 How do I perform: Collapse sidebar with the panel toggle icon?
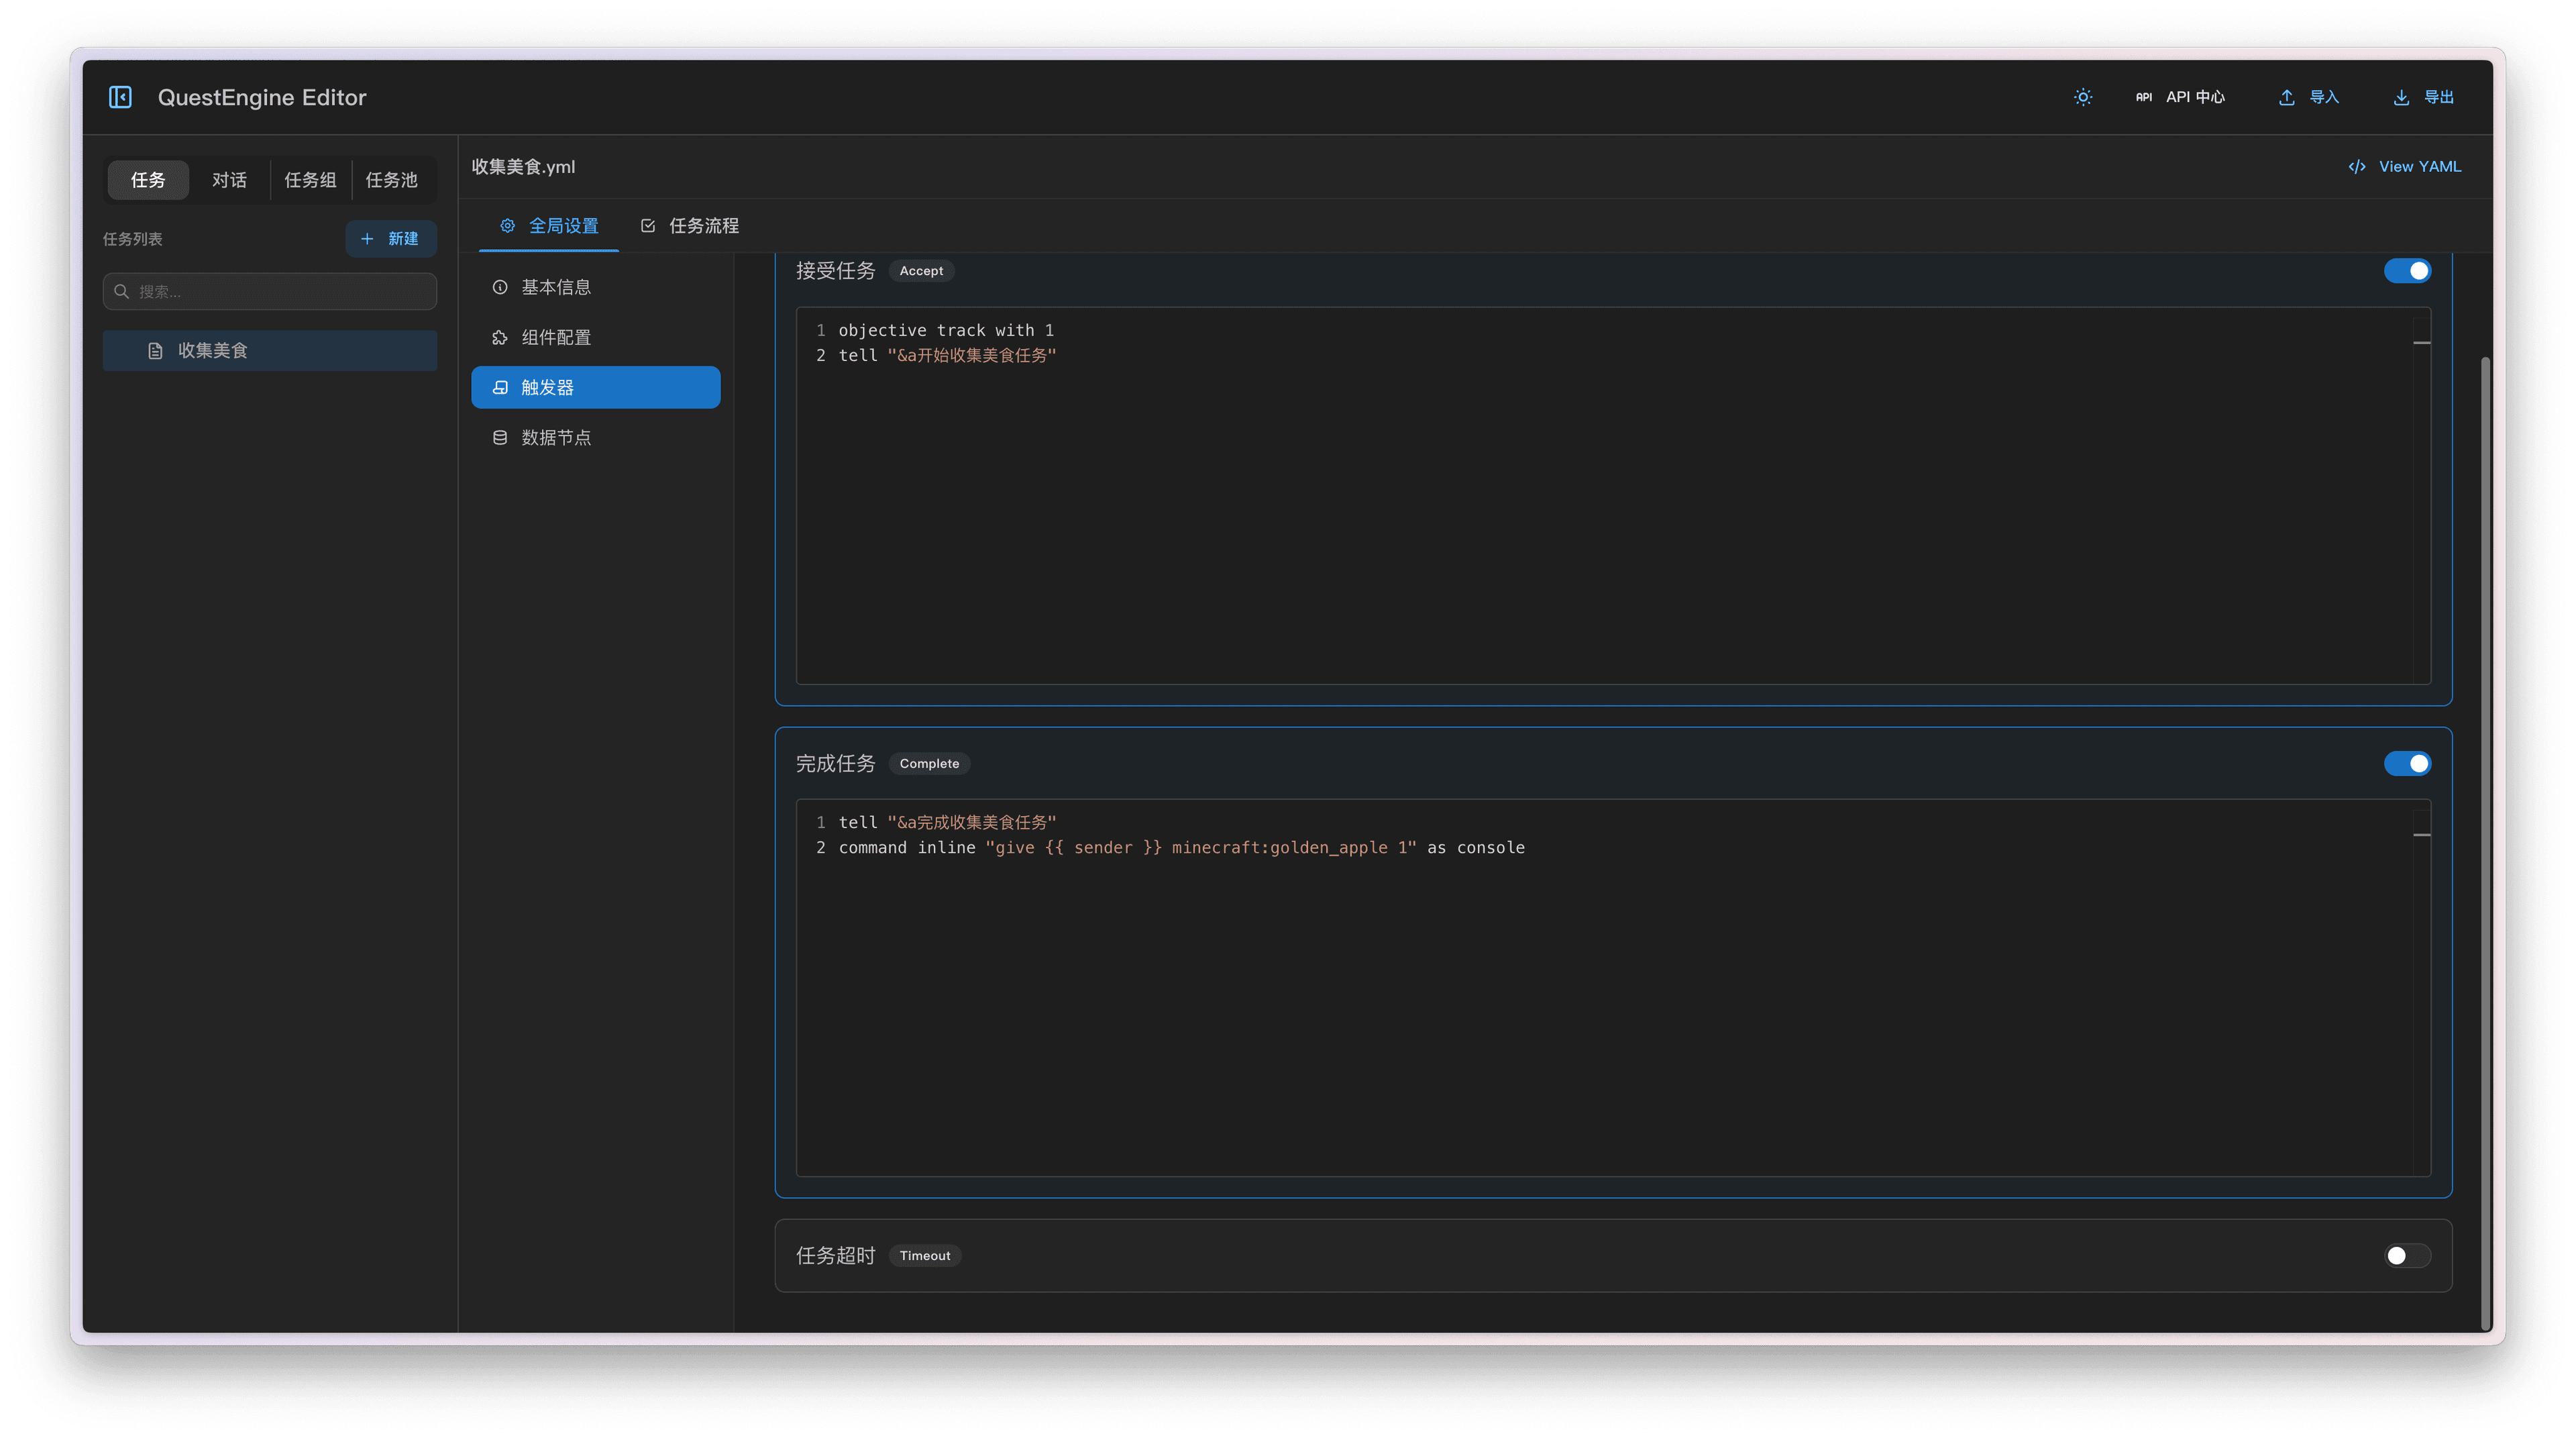point(120,97)
